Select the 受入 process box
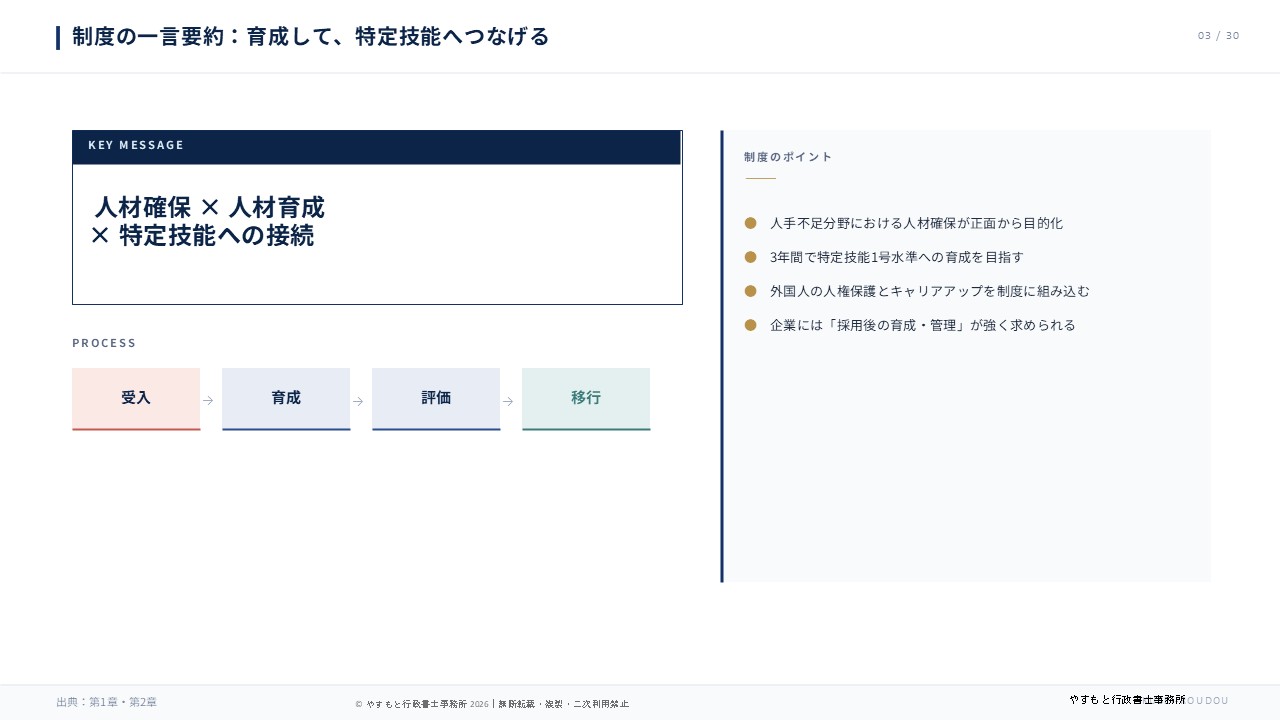The height and width of the screenshot is (720, 1280). point(136,399)
